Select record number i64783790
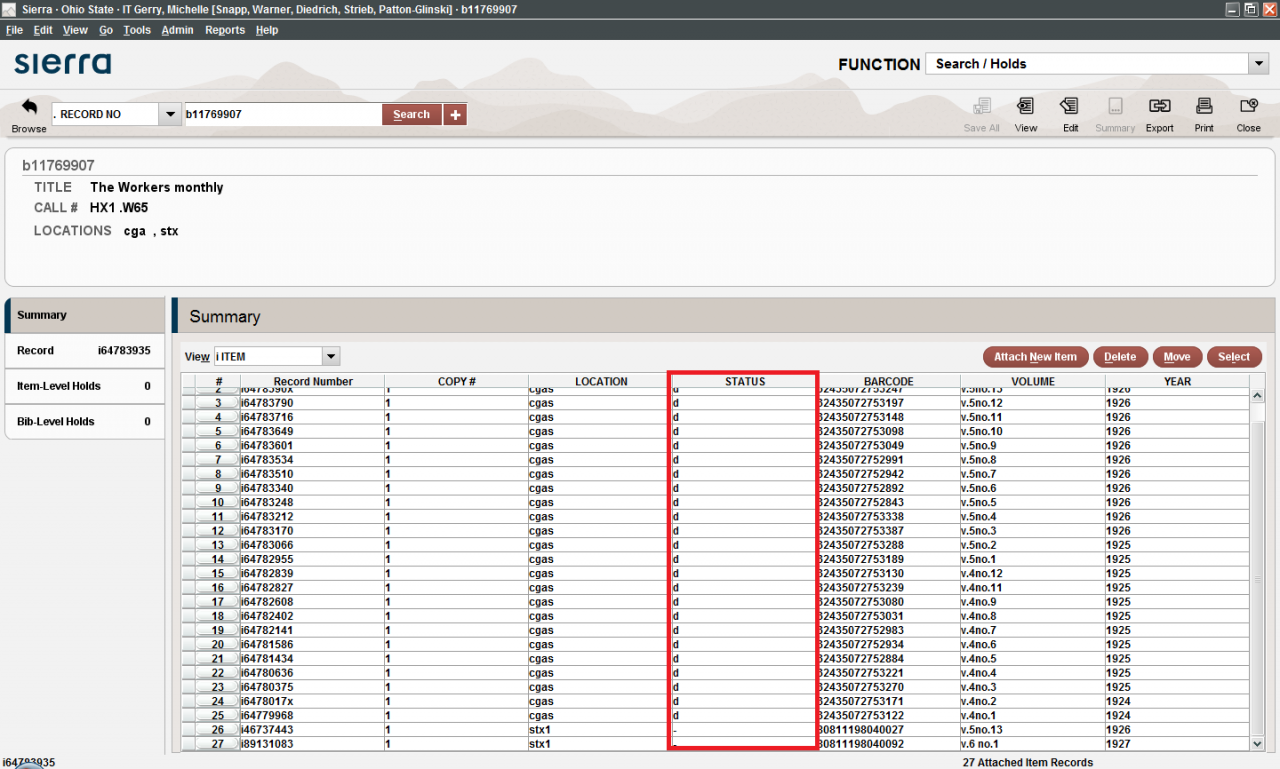Screen dimensions: 1280x769 tap(266, 403)
